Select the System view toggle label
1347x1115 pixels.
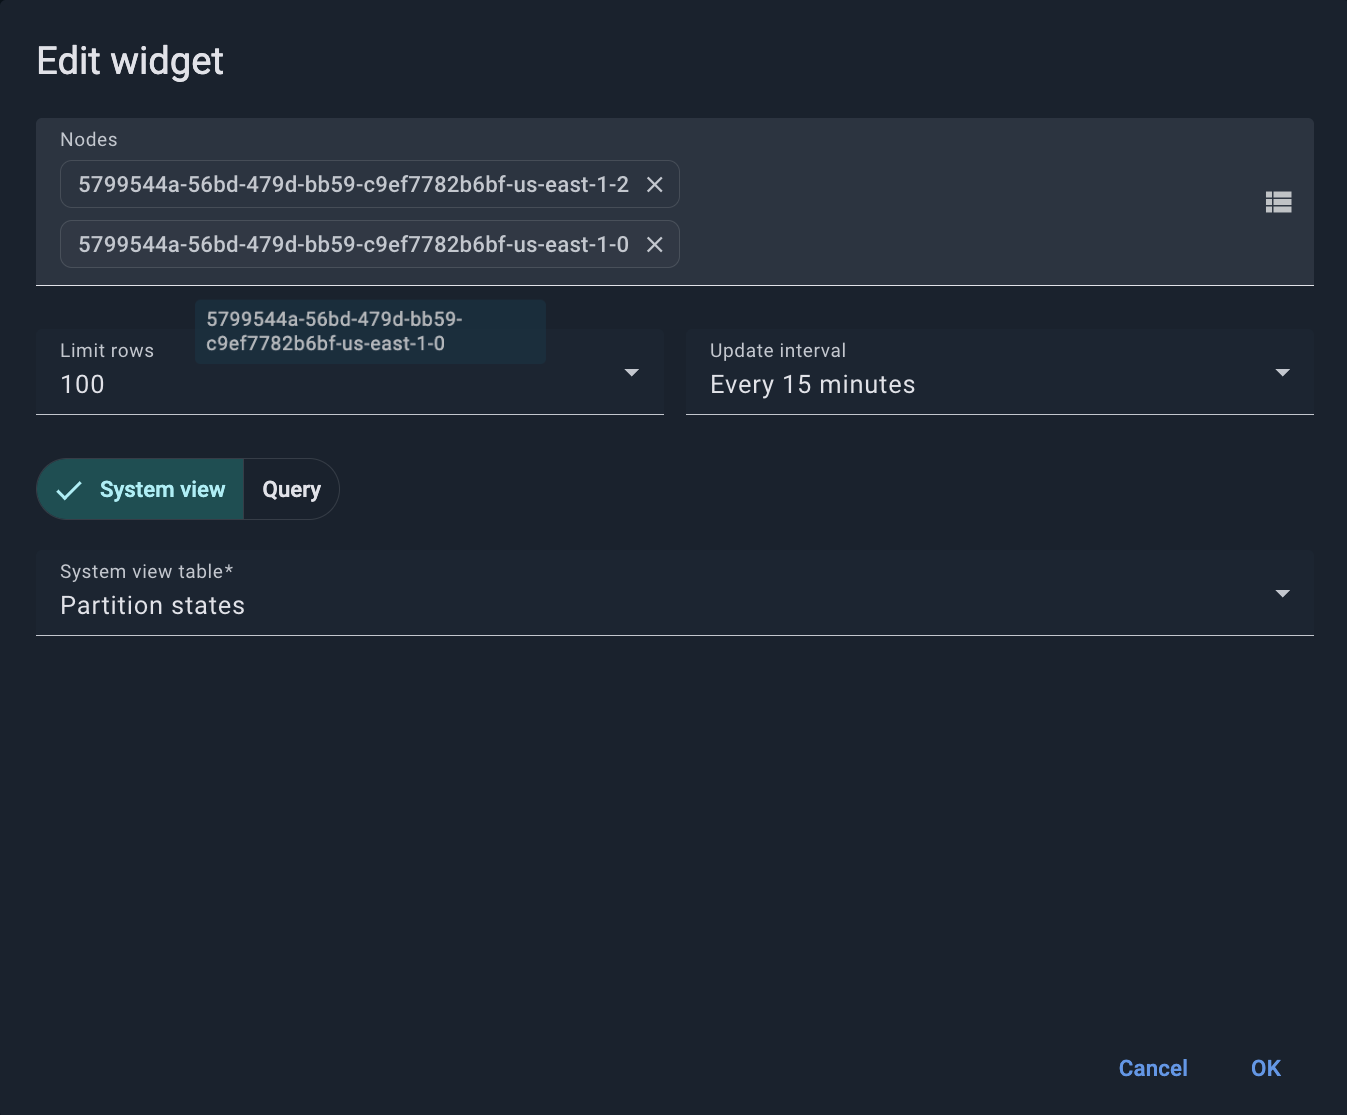[x=162, y=490]
